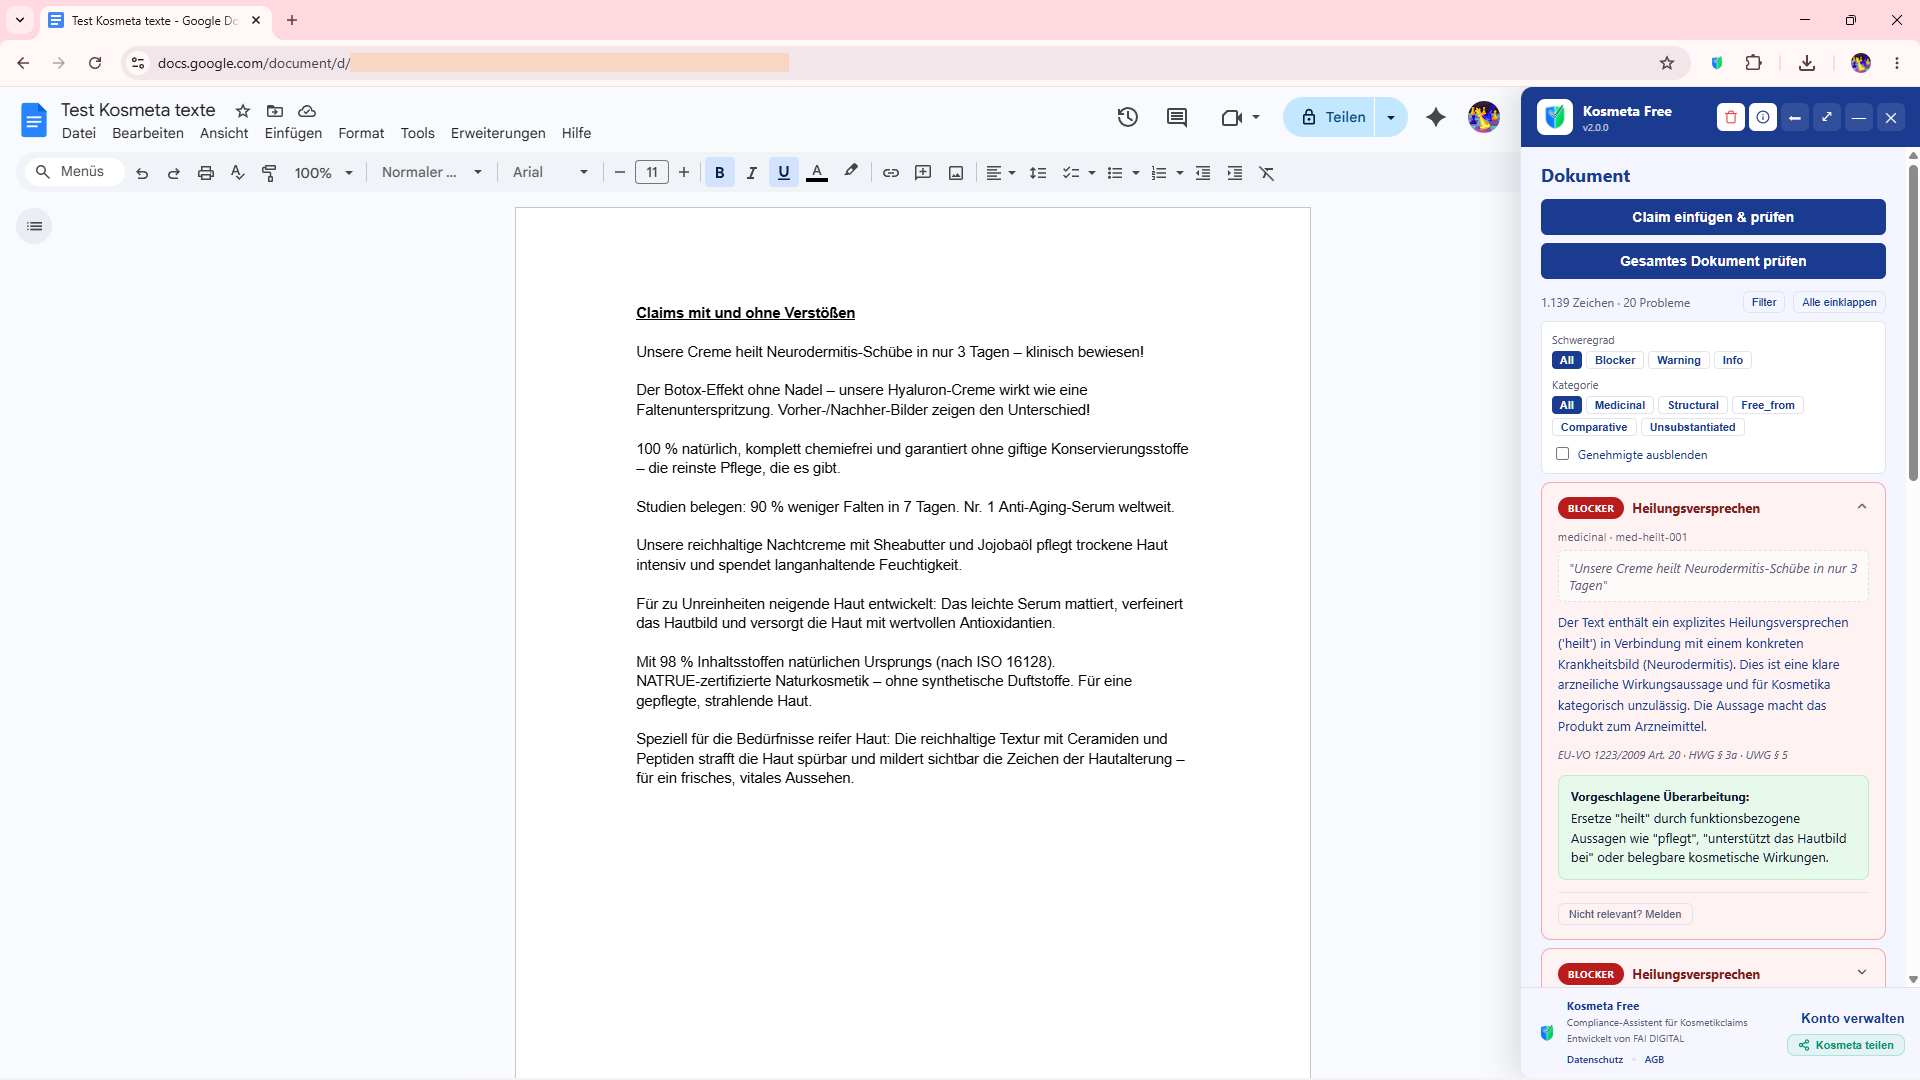This screenshot has width=1920, height=1080.
Task: Open the Erweiterungen menu
Action: [498, 133]
